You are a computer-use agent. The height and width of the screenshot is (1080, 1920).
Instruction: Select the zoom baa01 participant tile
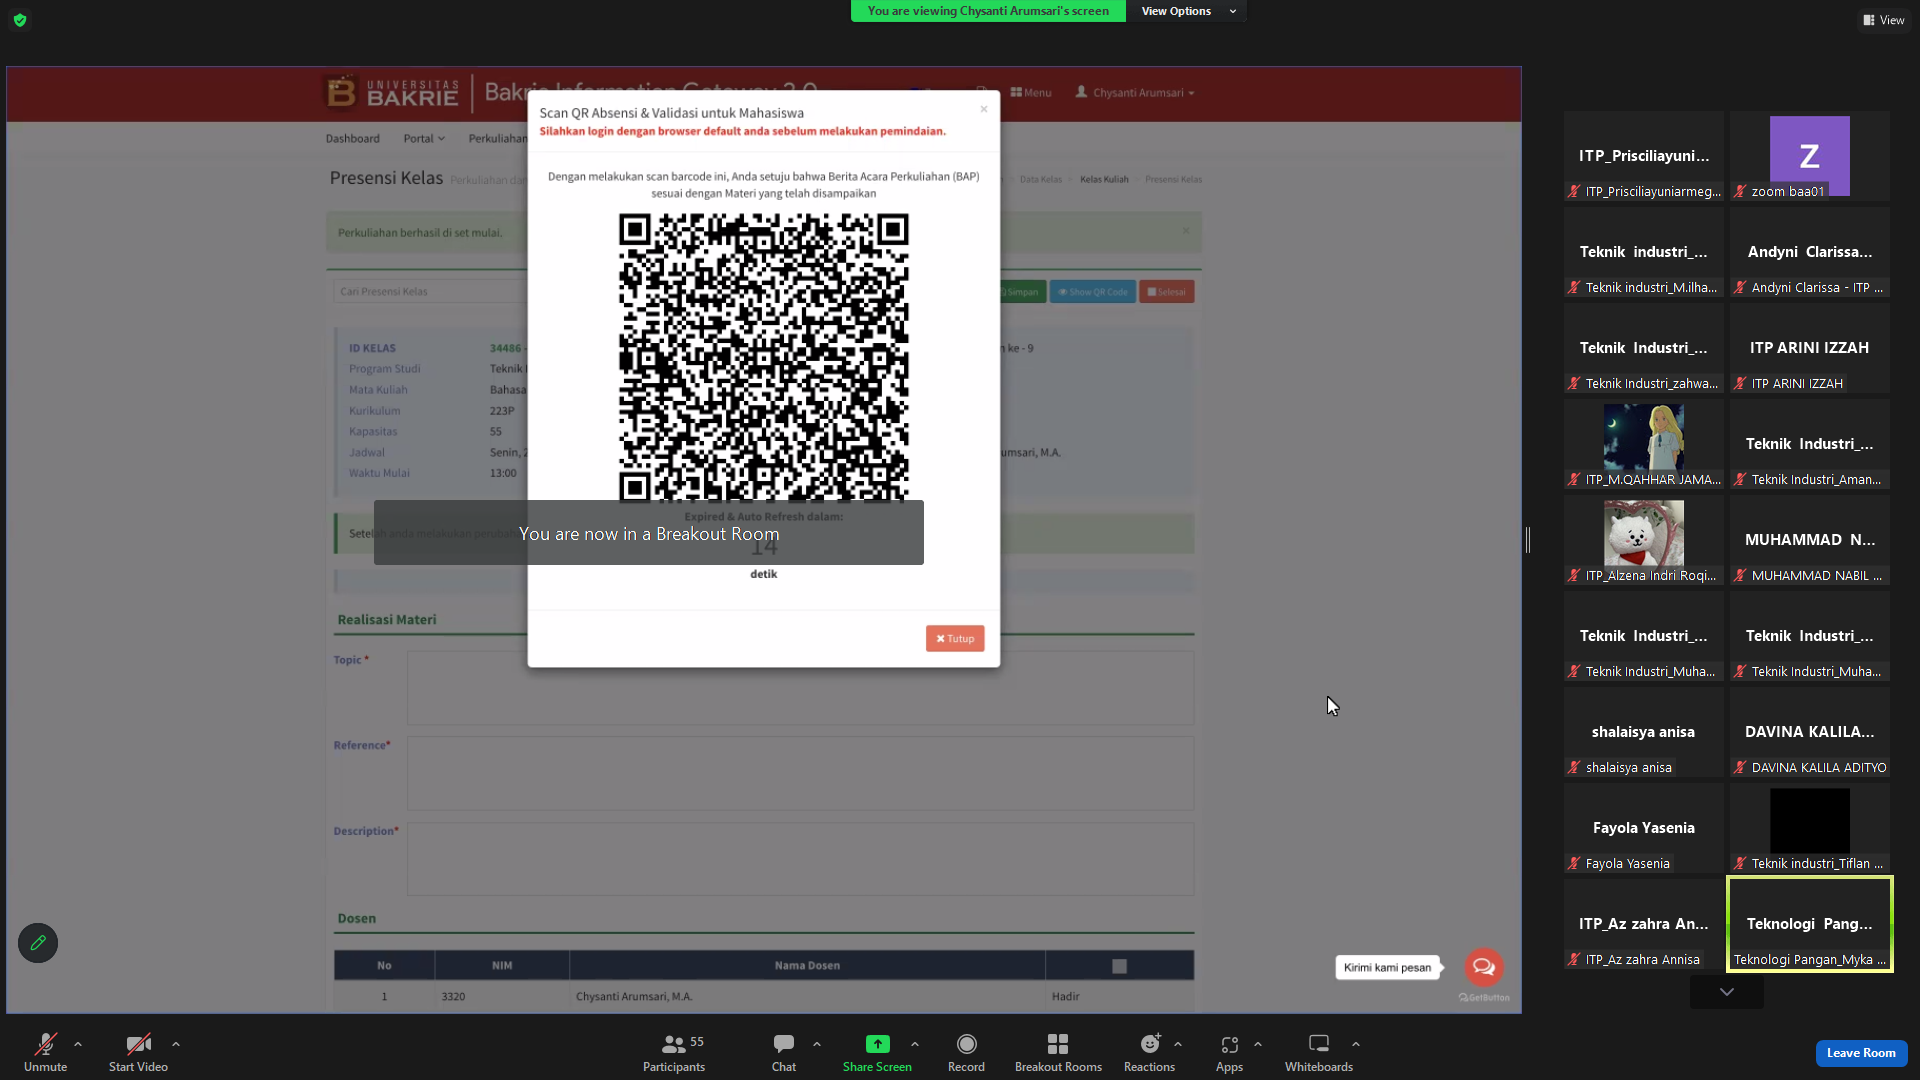coord(1810,157)
